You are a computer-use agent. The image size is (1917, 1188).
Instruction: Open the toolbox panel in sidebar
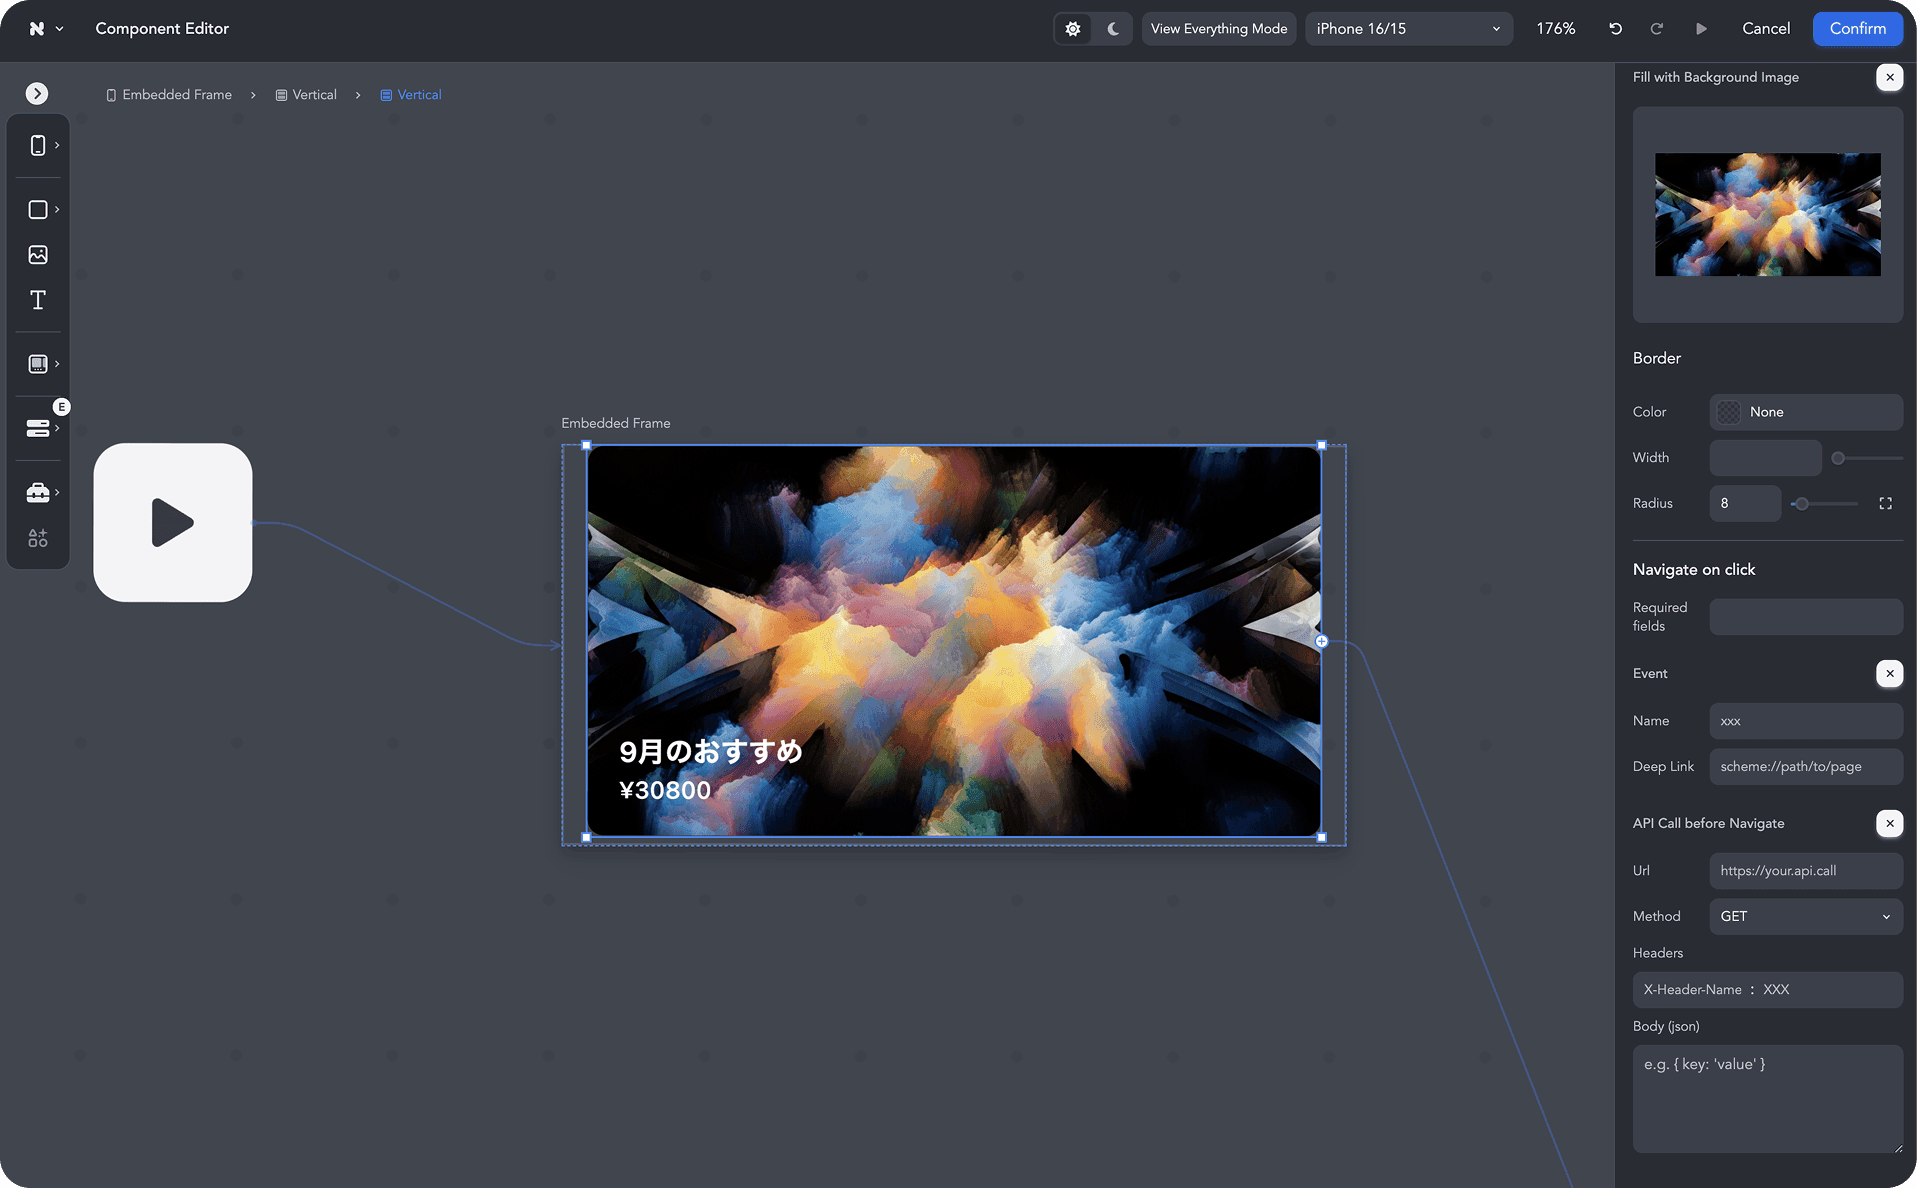(38, 492)
